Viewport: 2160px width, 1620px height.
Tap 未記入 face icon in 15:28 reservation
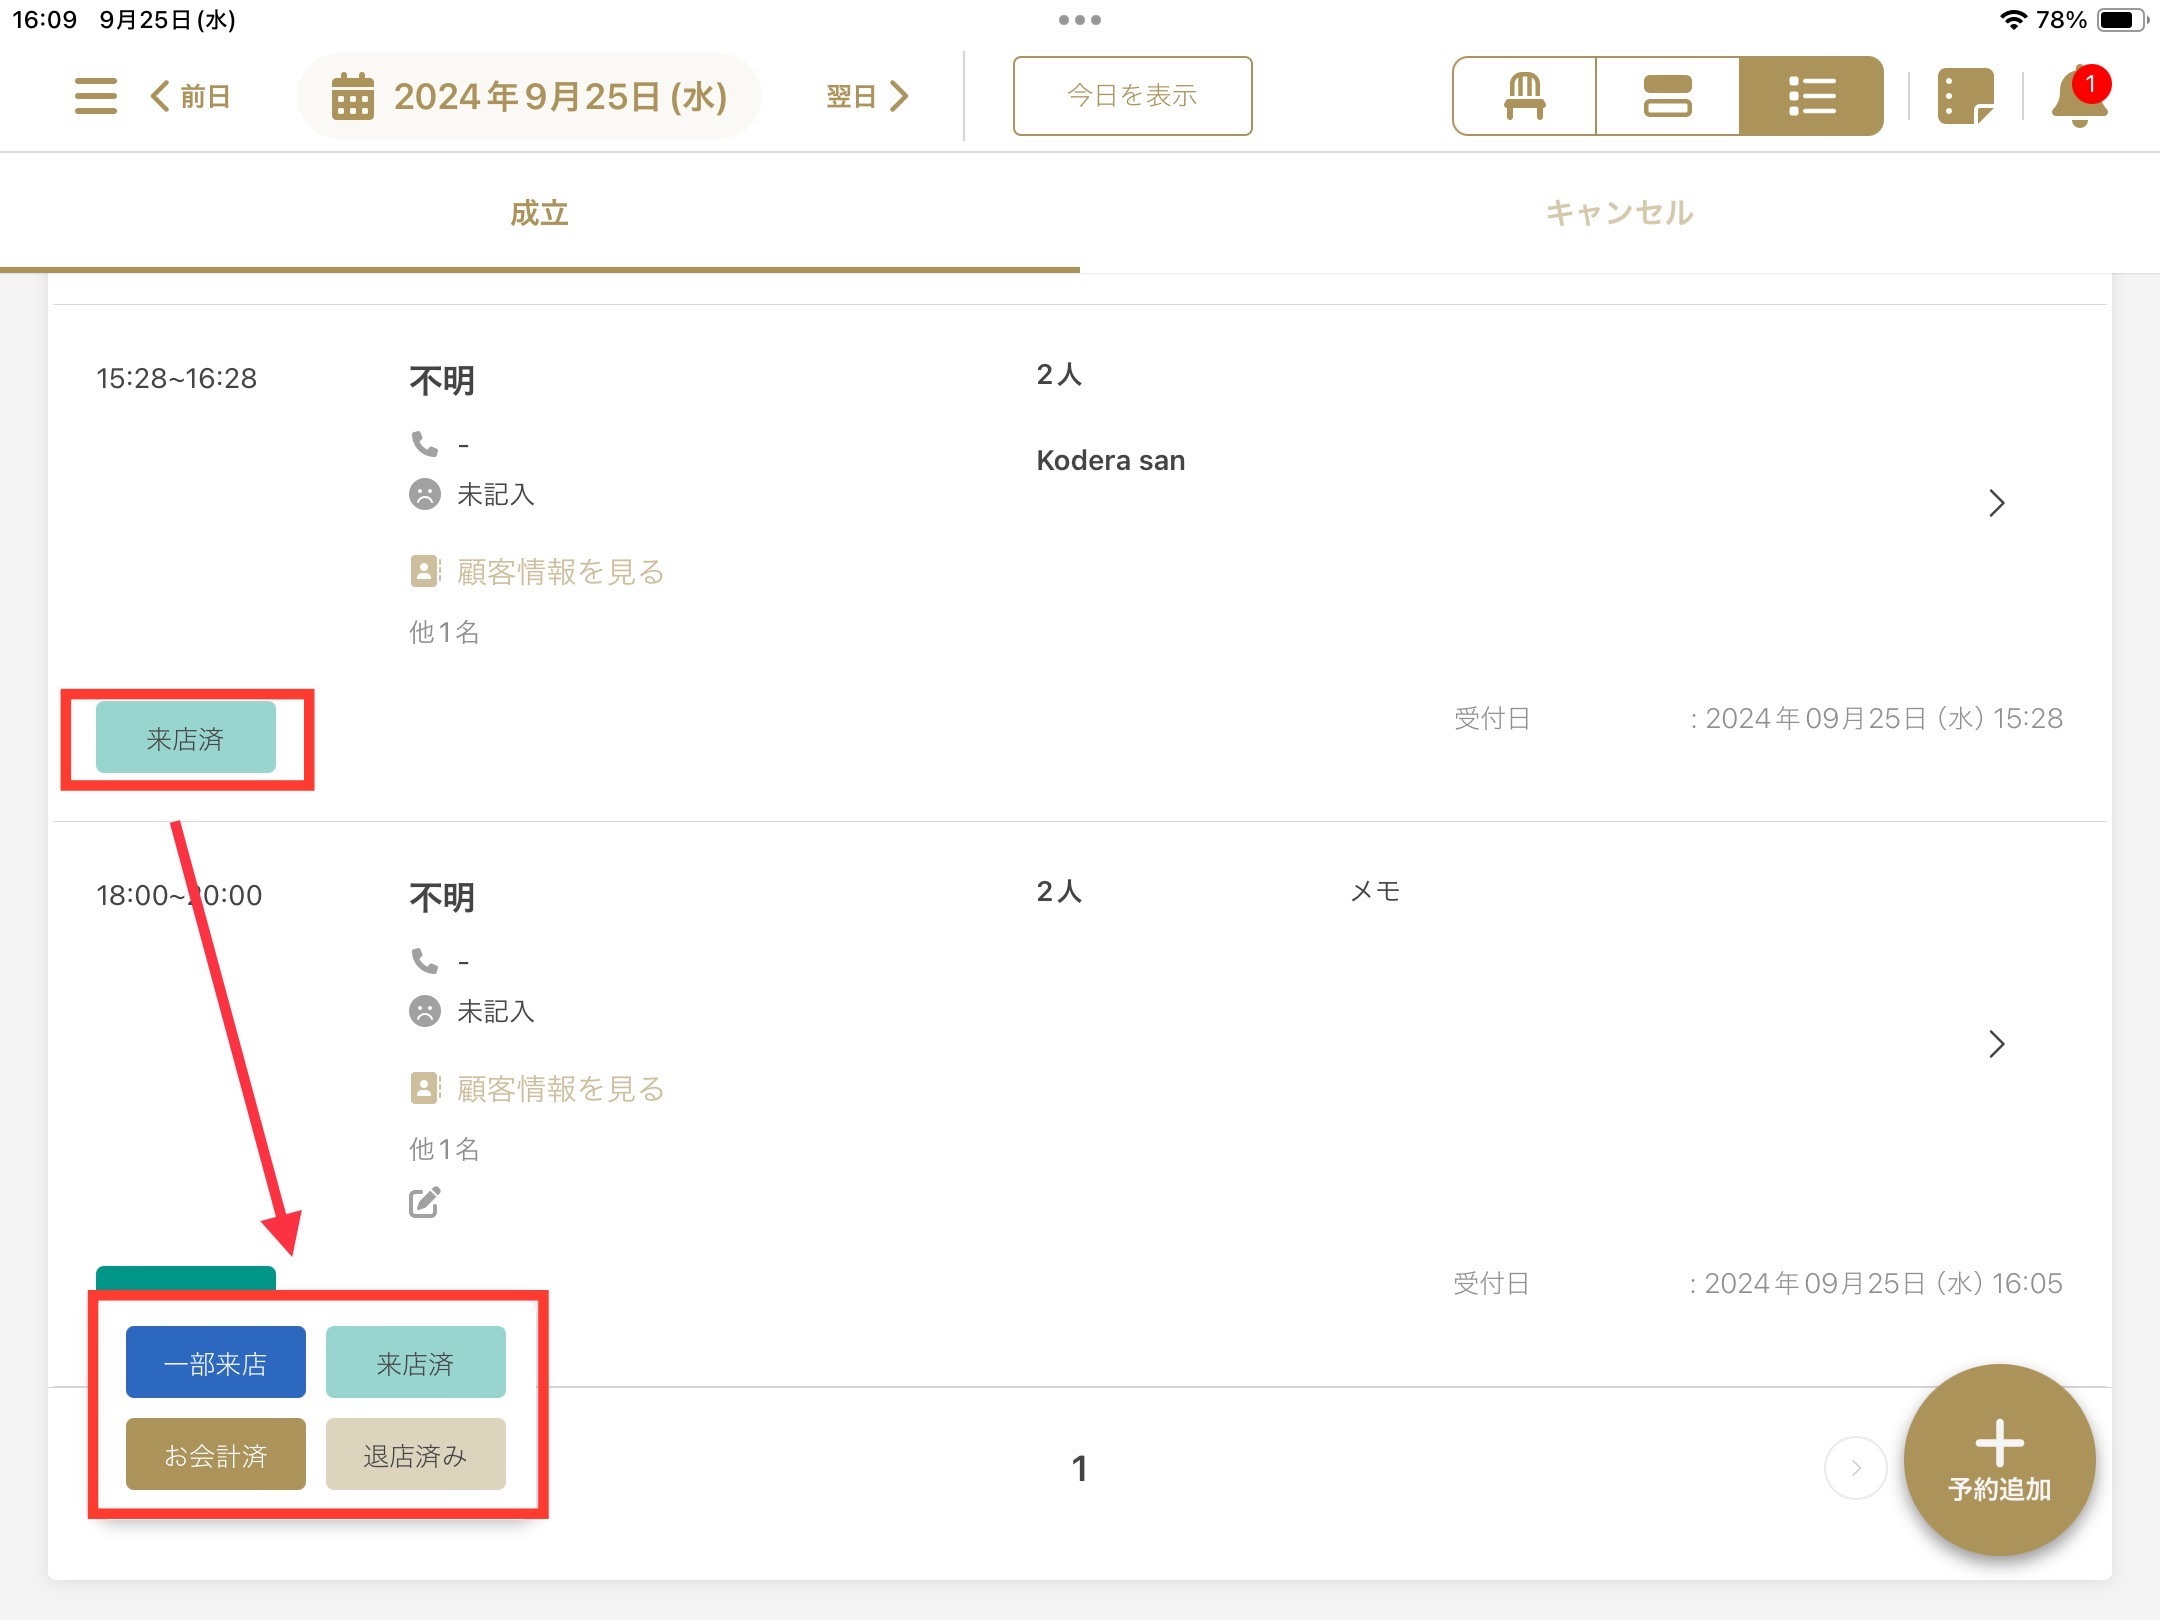click(425, 494)
